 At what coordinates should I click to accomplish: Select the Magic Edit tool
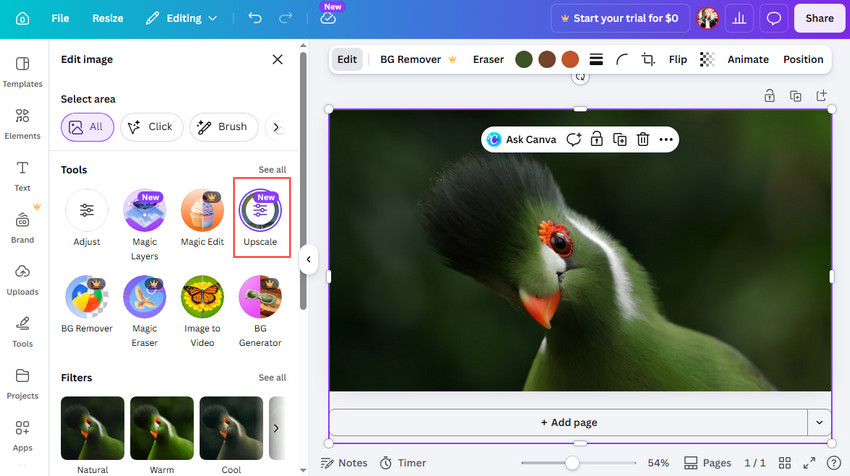click(202, 218)
